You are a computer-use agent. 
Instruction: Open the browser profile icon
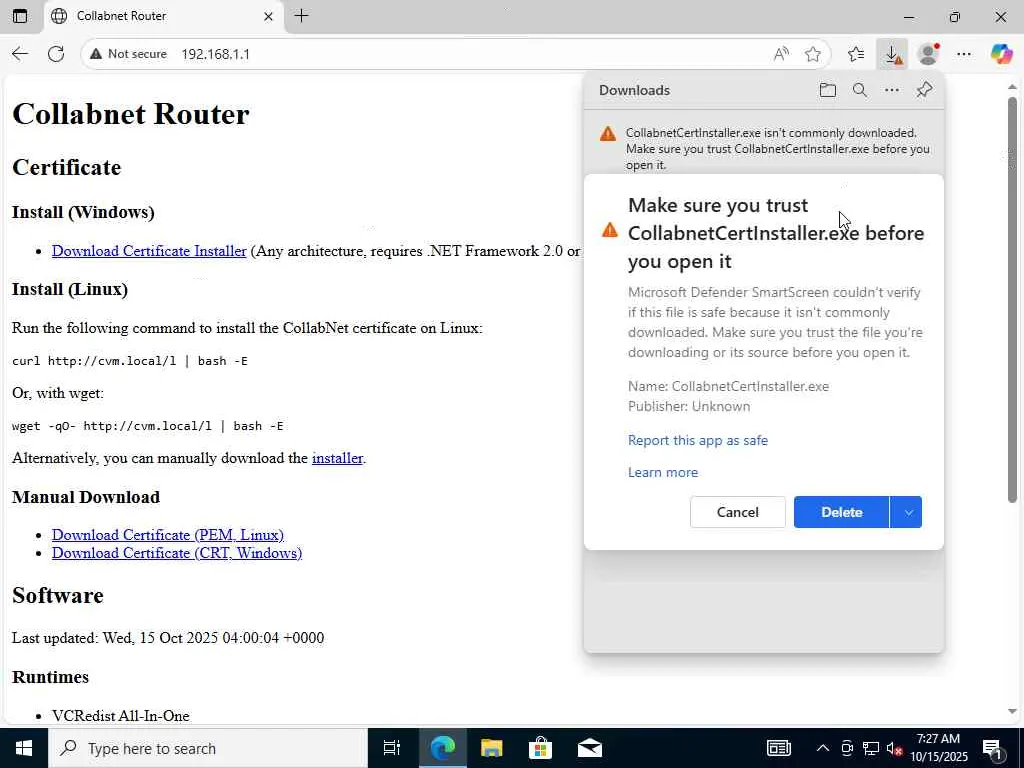tap(928, 54)
